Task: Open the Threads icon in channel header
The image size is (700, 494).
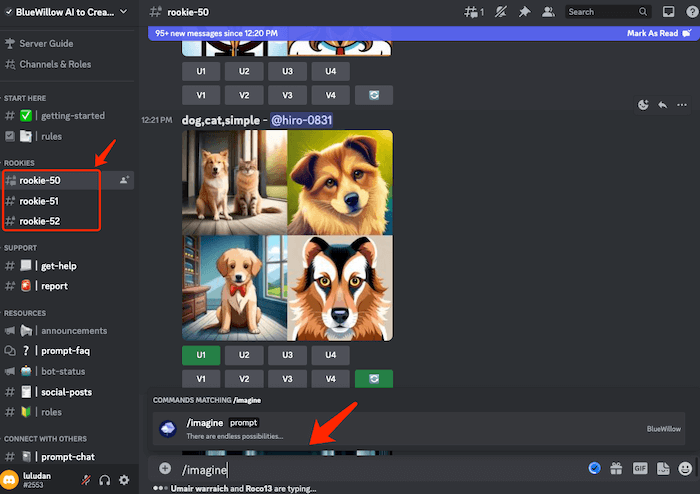Action: (475, 12)
